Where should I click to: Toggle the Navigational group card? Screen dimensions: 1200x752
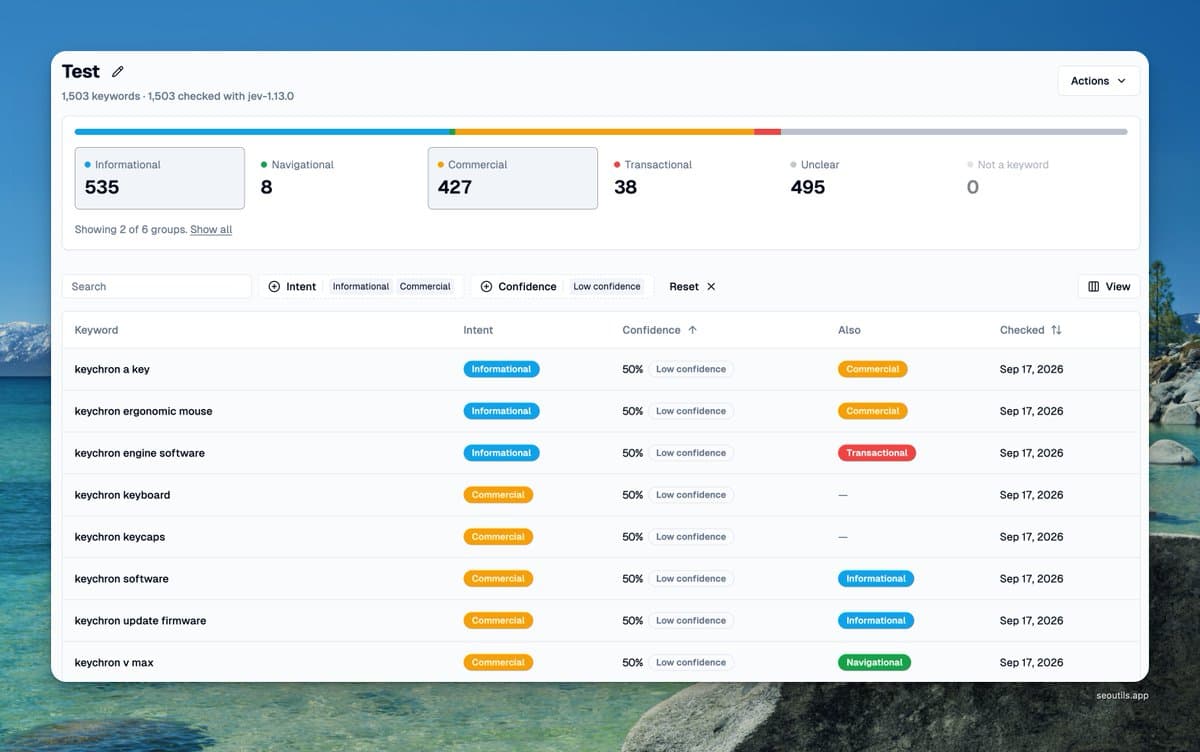coord(337,178)
